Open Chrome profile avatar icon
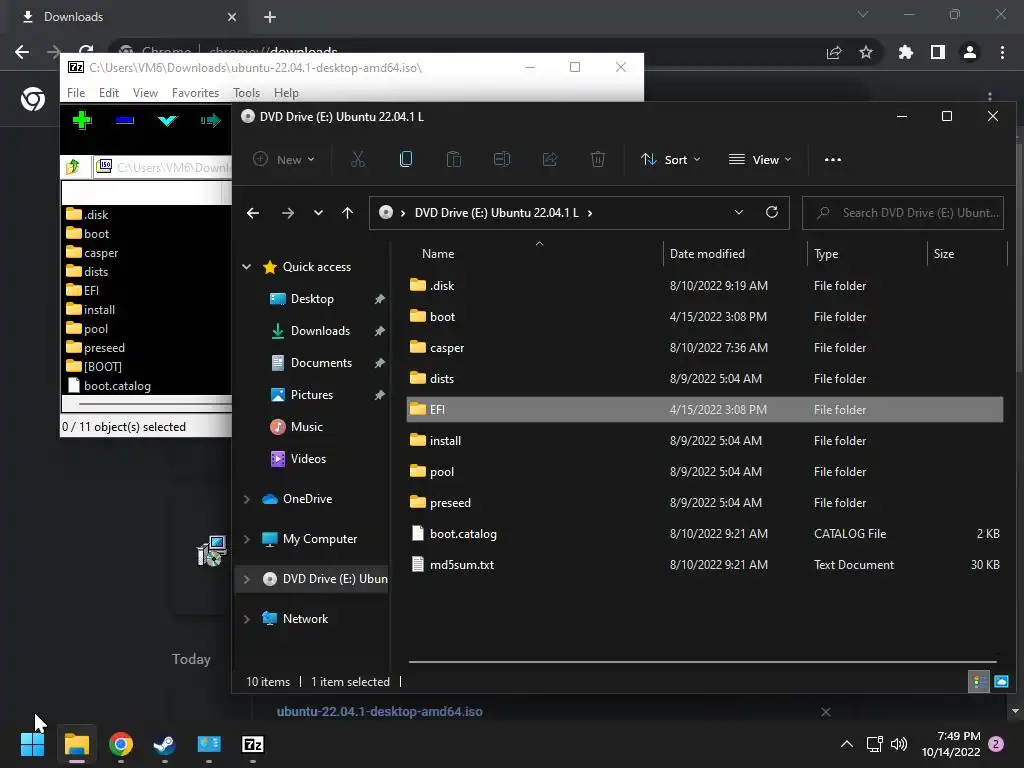 tap(970, 52)
